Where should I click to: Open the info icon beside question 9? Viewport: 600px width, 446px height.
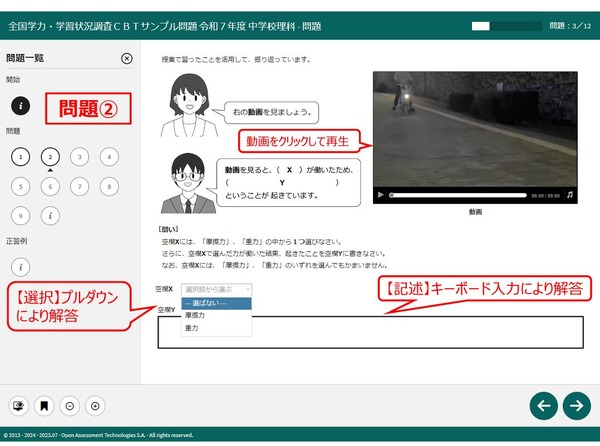coord(50,215)
